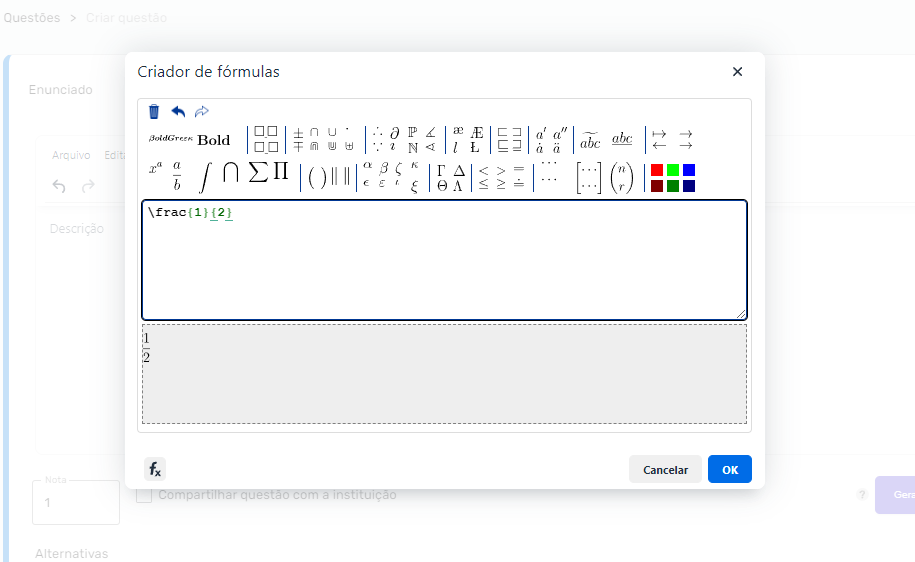
Task: Insert the summation sigma symbol
Action: (258, 172)
